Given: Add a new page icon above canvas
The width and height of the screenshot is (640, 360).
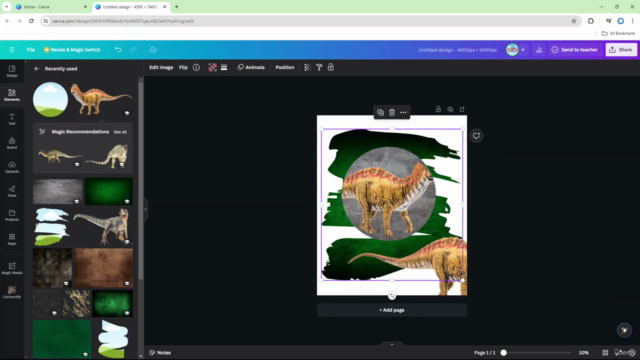Looking at the screenshot, I should tap(462, 109).
